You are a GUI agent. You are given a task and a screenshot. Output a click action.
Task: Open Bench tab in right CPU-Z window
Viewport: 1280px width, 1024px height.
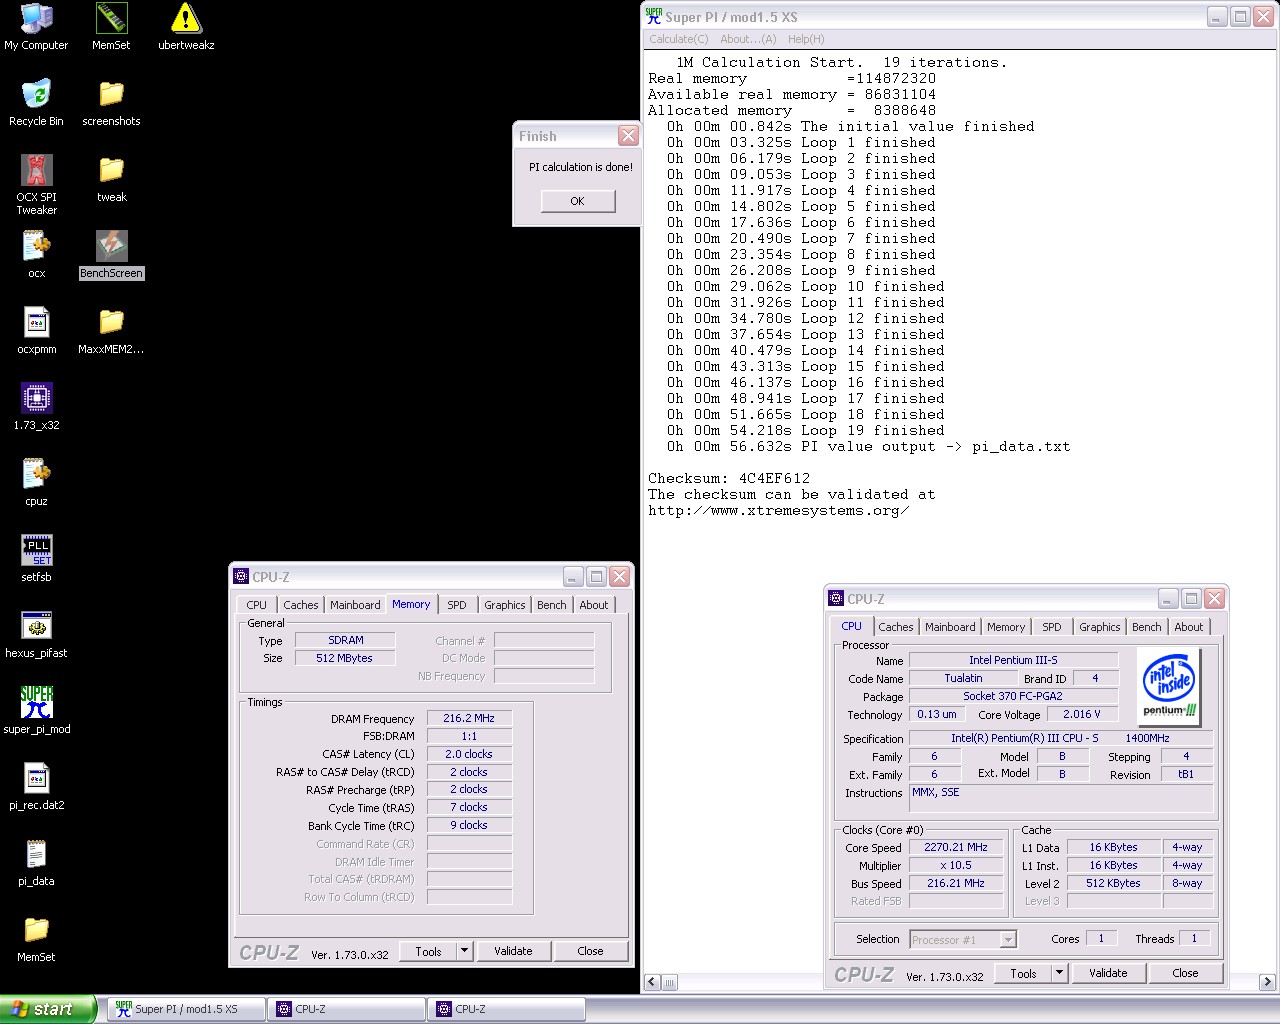click(x=1147, y=627)
